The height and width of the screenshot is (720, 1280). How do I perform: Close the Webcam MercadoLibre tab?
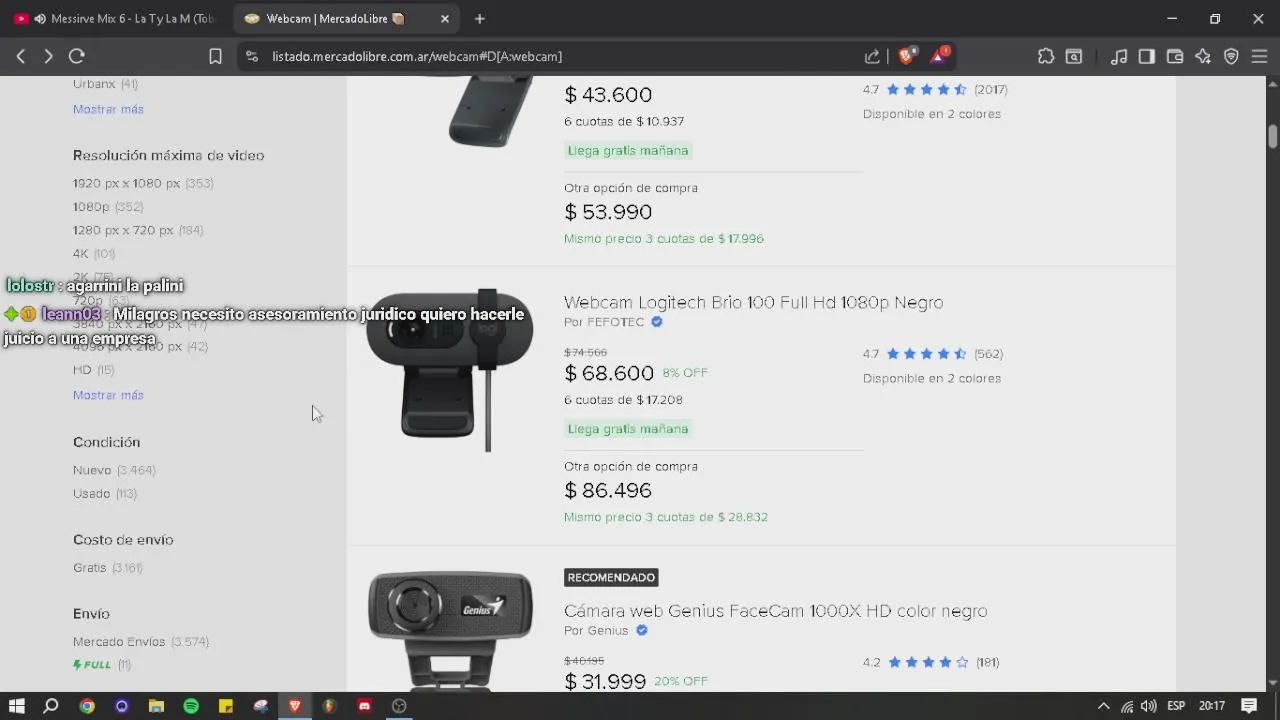(445, 18)
